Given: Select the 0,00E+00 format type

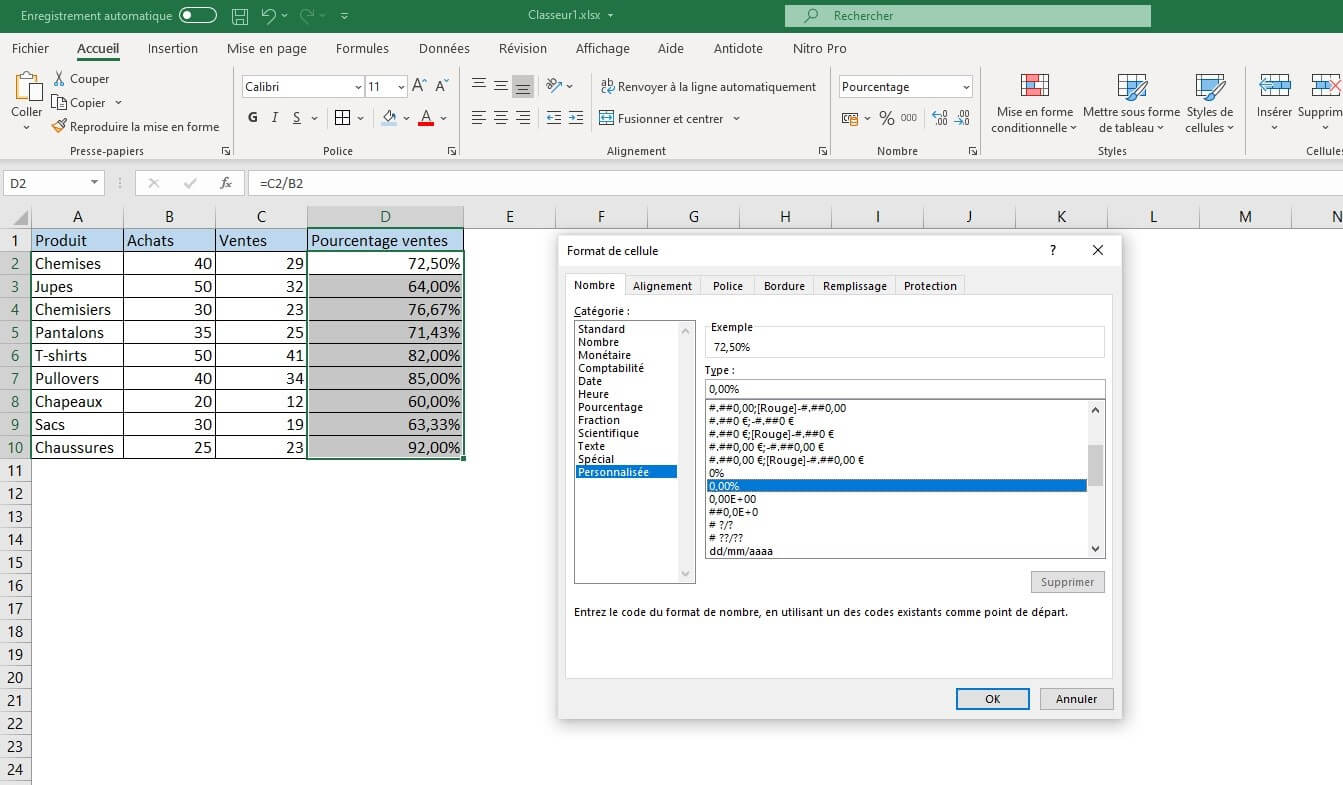Looking at the screenshot, I should click(x=732, y=499).
